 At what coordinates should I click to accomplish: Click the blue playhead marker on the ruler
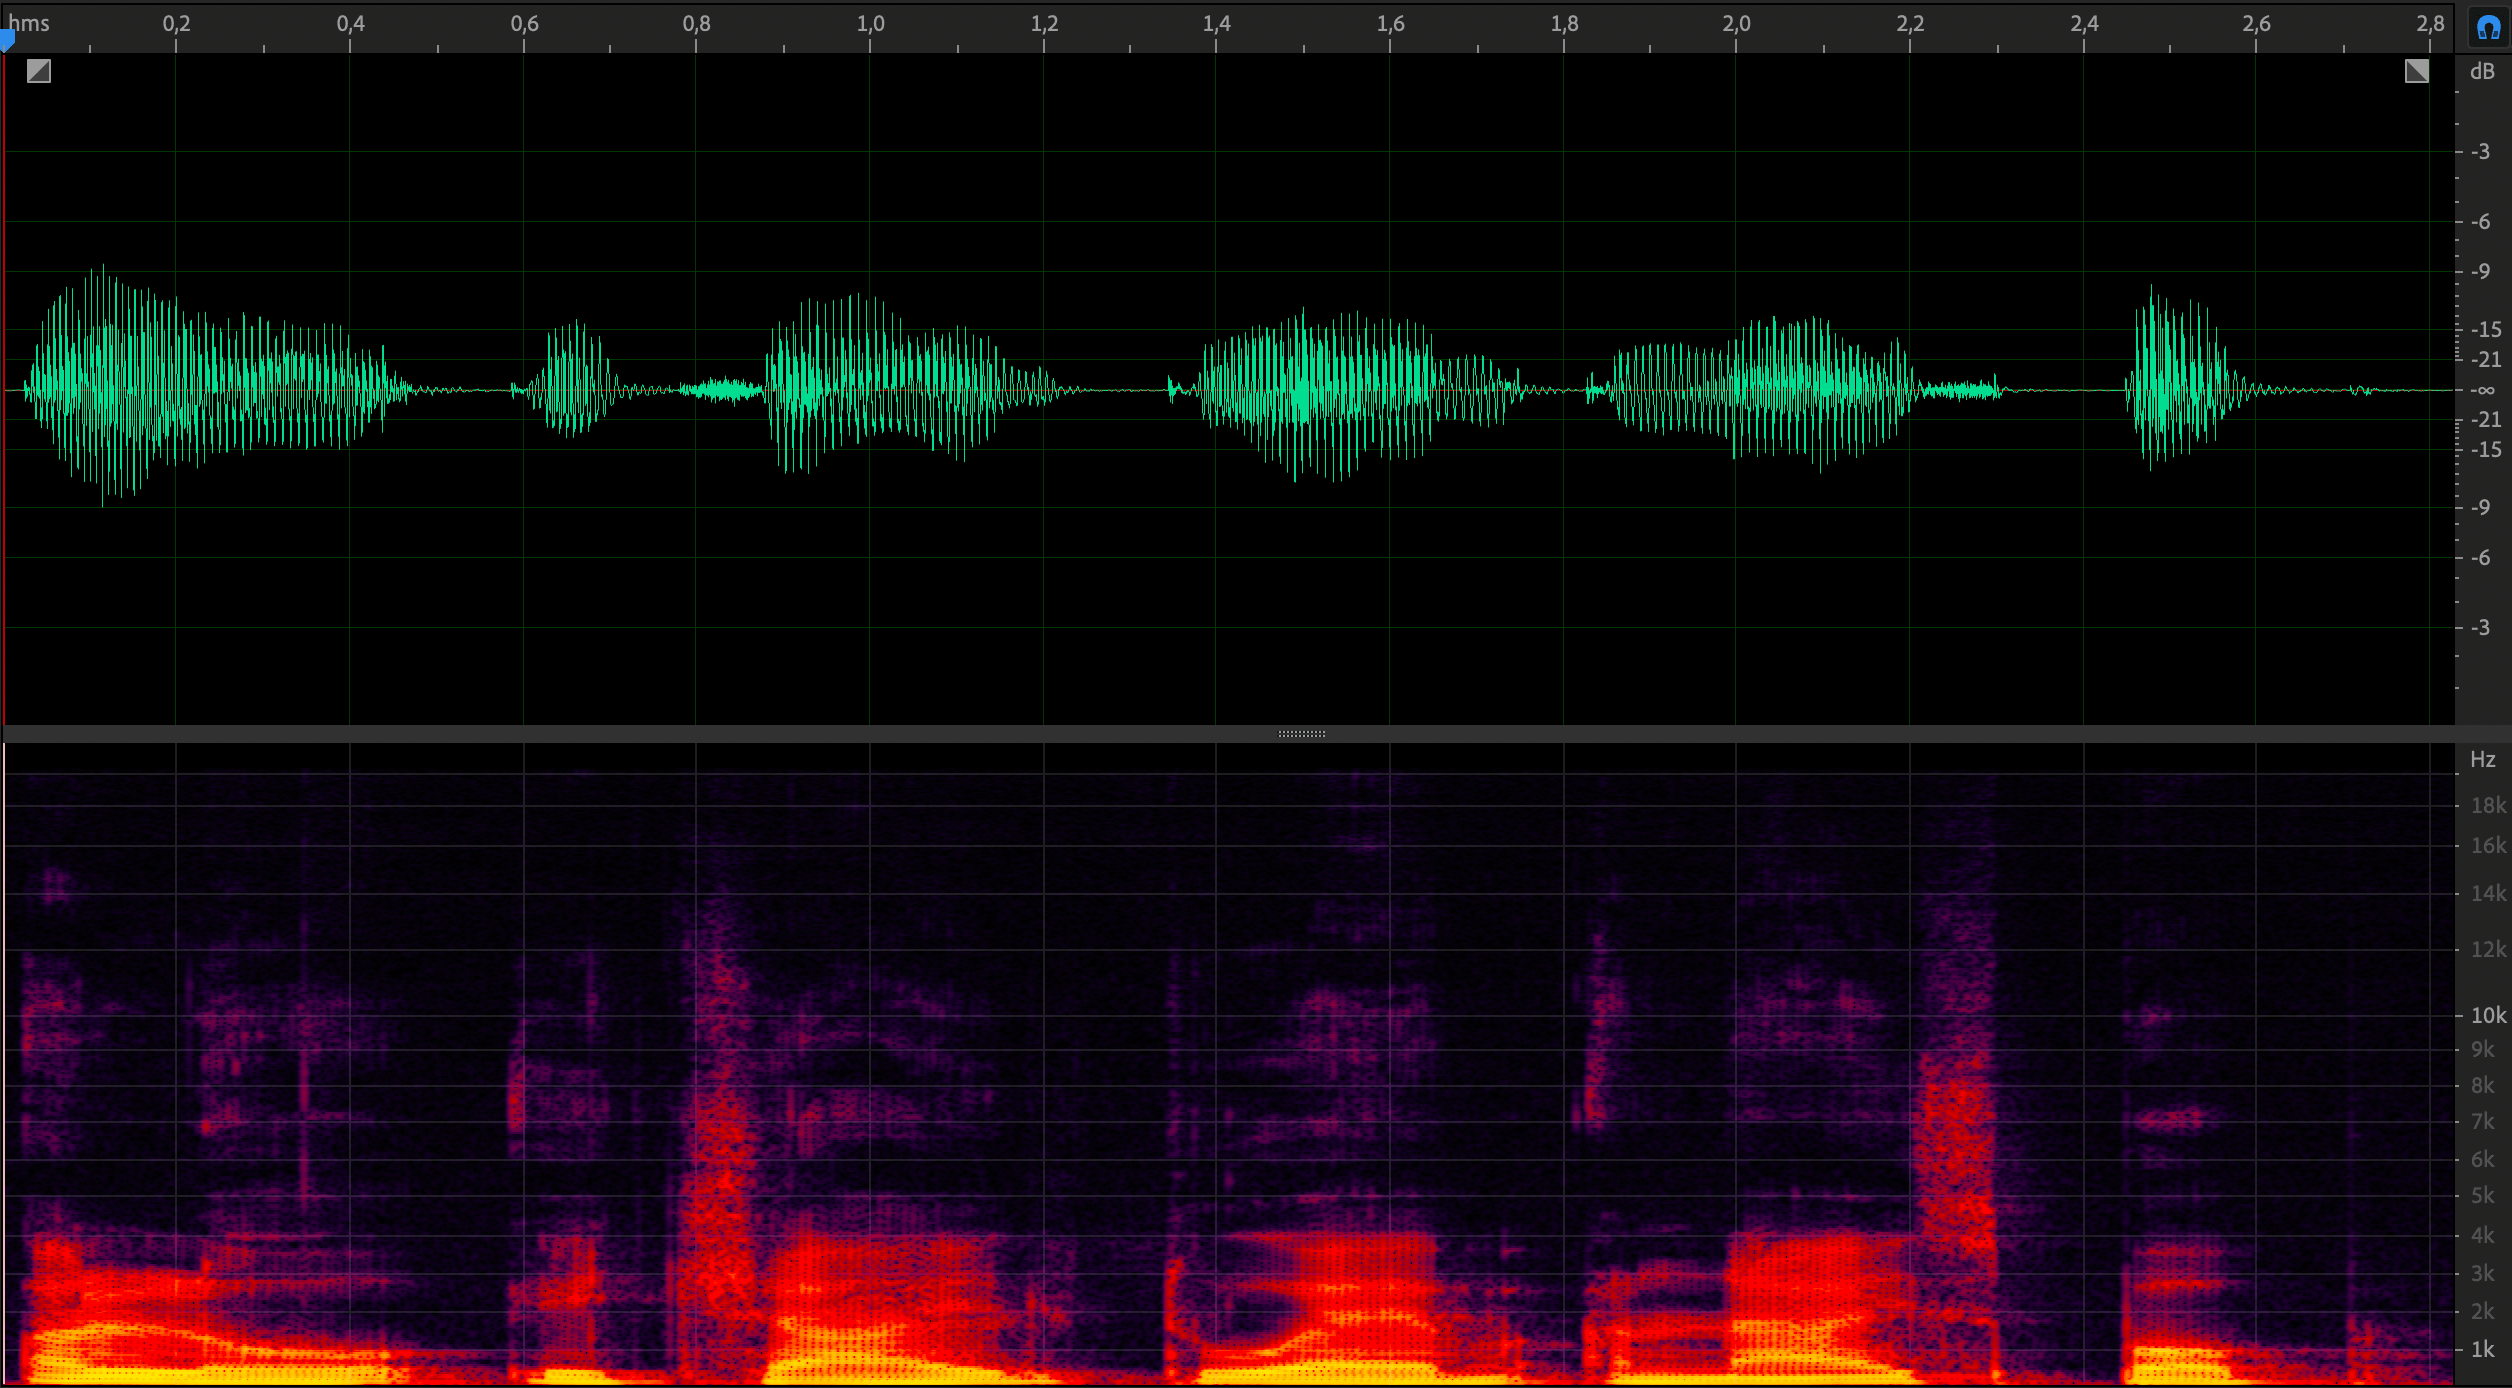click(x=7, y=40)
